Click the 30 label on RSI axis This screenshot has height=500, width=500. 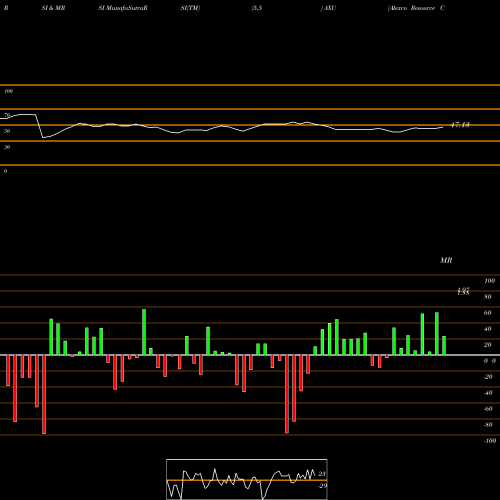coord(7,147)
